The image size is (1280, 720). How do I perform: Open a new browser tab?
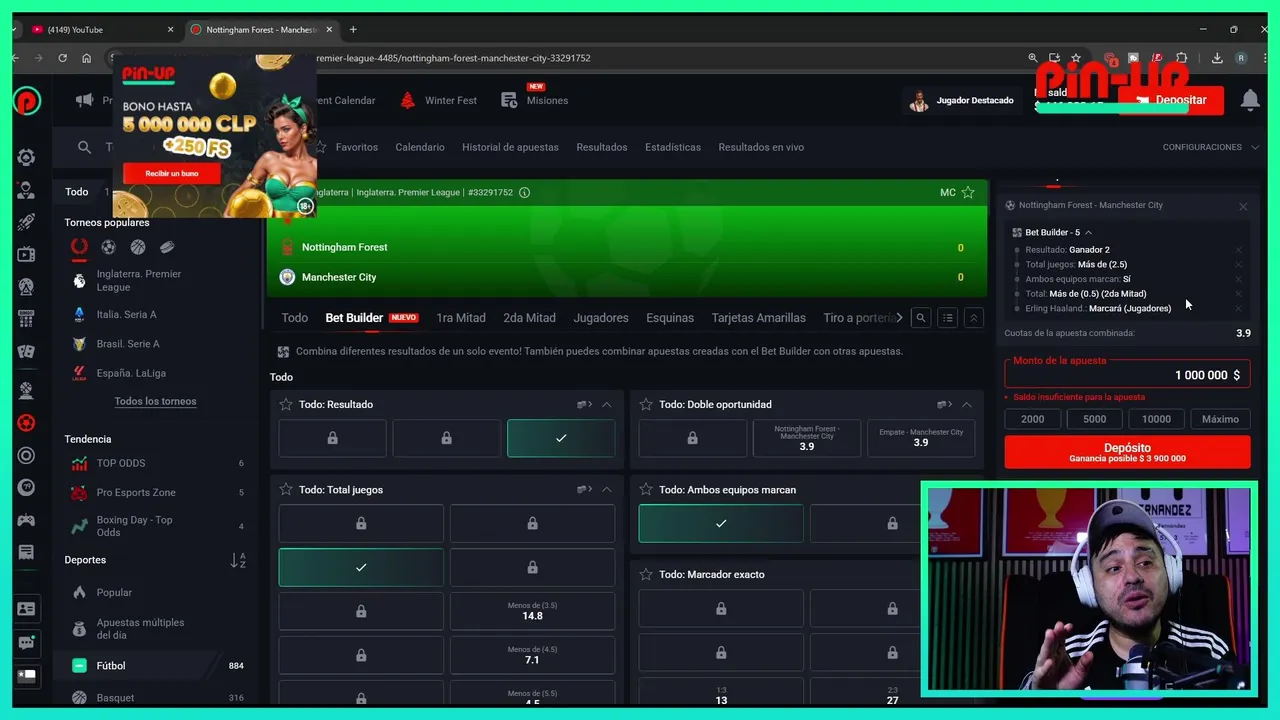click(x=353, y=29)
